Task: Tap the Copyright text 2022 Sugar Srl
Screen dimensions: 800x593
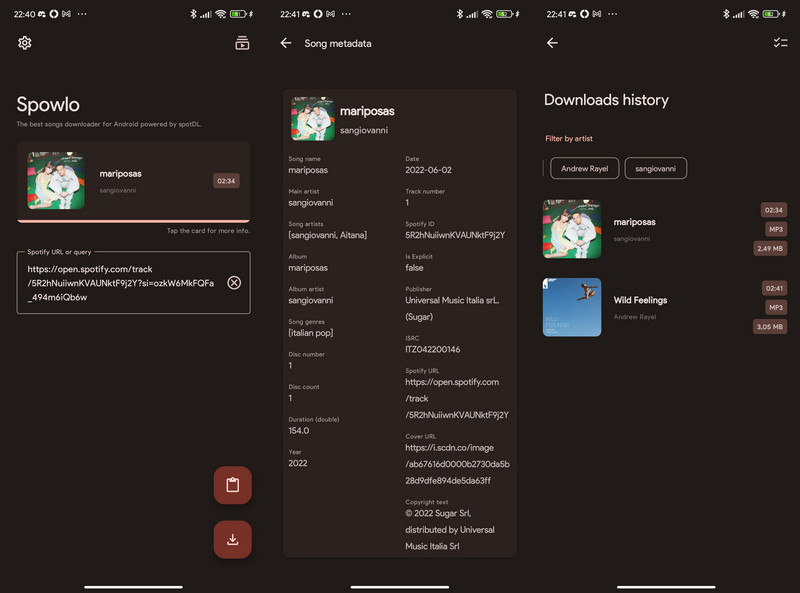Action: point(450,530)
